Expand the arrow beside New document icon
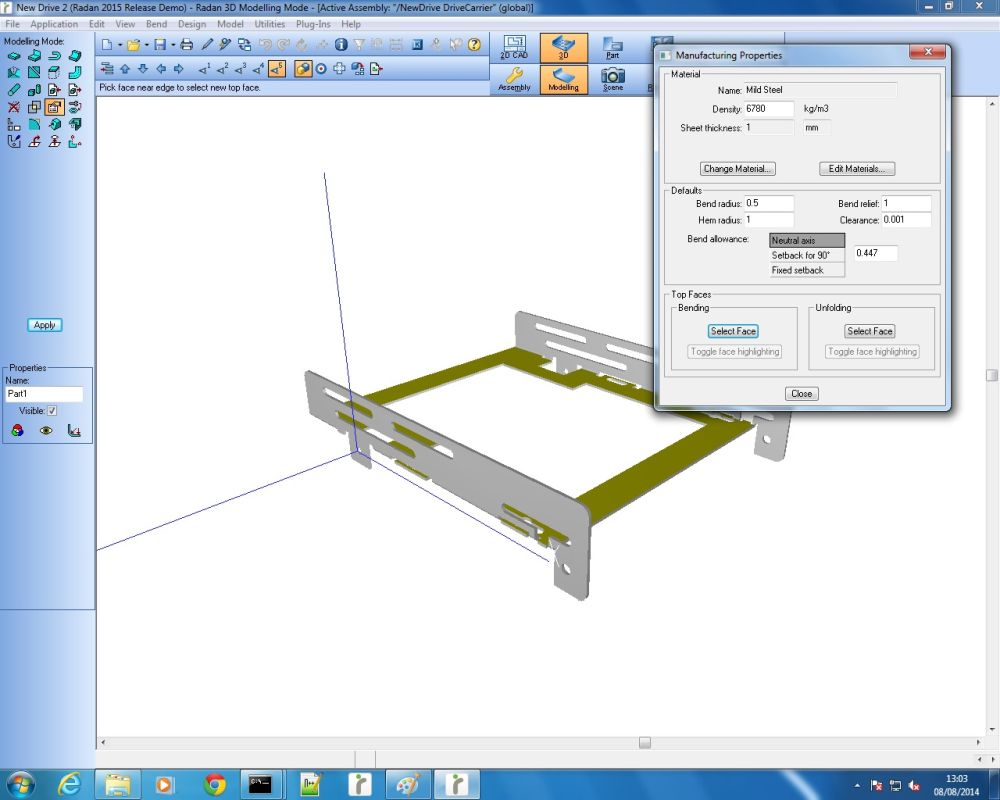Screen dimensions: 1000x800 pos(119,45)
